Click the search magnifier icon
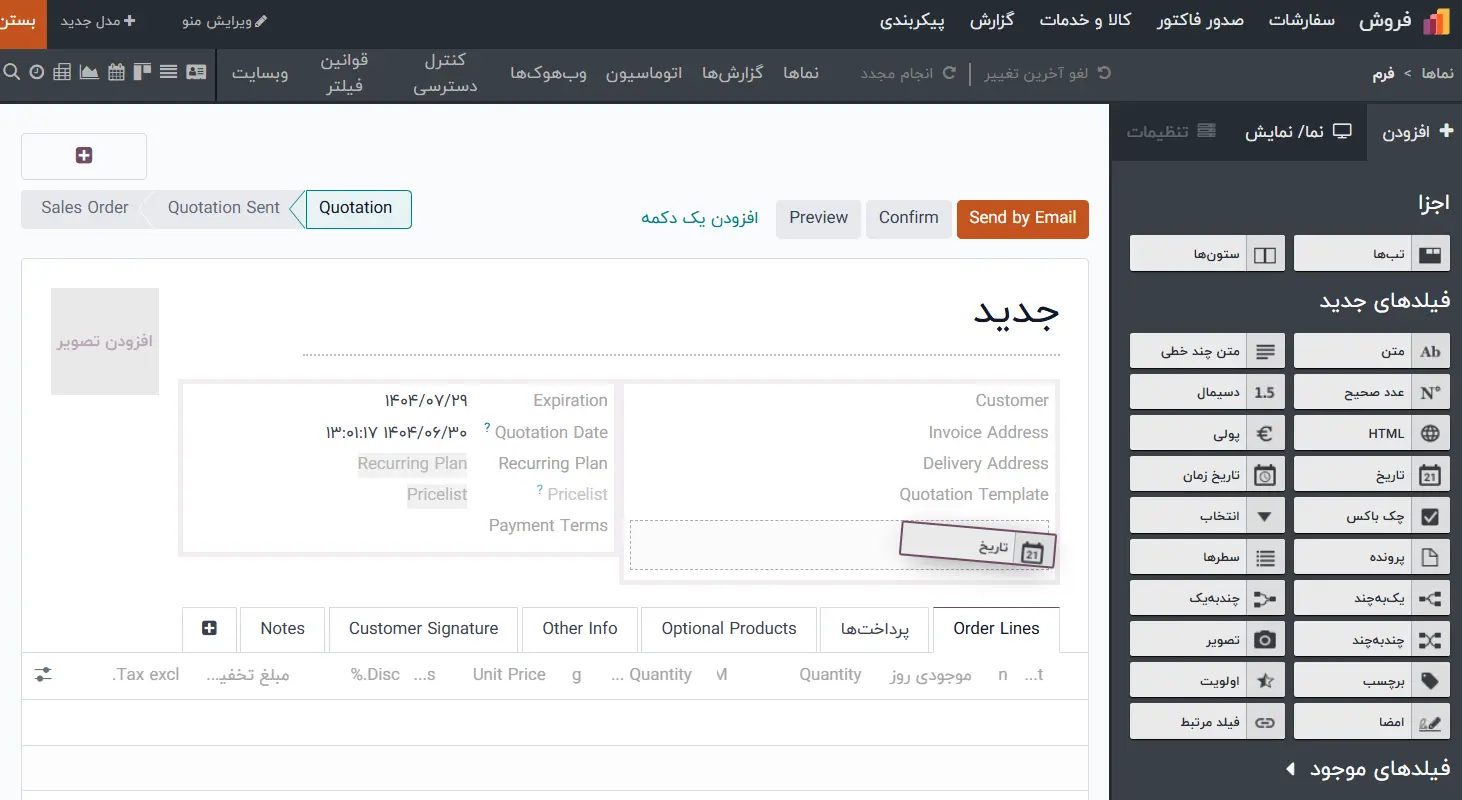The width and height of the screenshot is (1462, 800). 12,72
